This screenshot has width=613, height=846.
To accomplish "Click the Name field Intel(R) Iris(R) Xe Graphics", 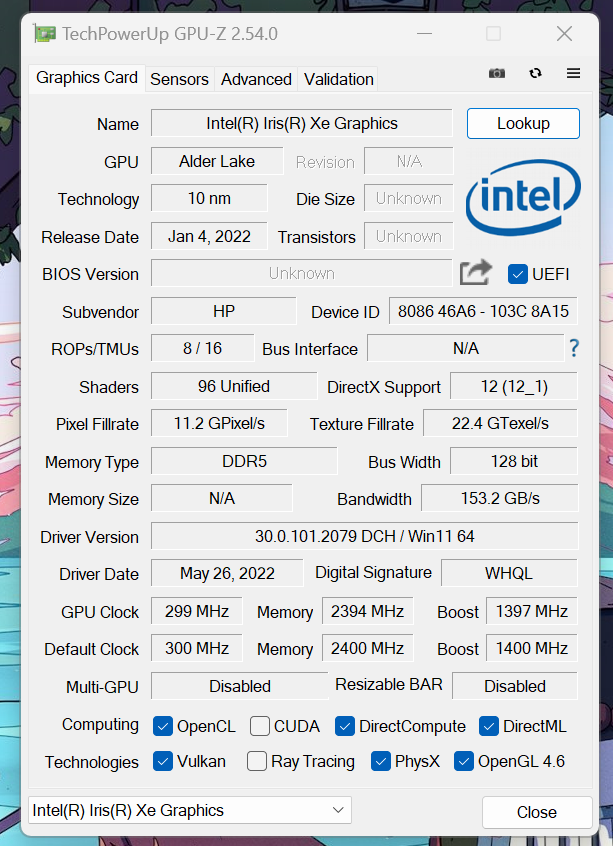I will (302, 124).
